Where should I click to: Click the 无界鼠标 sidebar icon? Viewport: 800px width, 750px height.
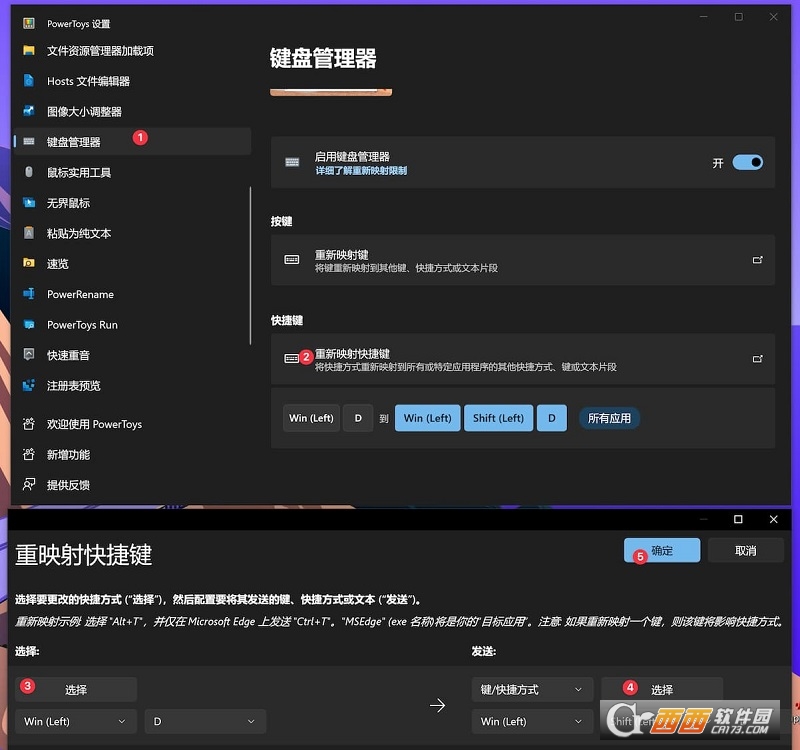[29, 203]
